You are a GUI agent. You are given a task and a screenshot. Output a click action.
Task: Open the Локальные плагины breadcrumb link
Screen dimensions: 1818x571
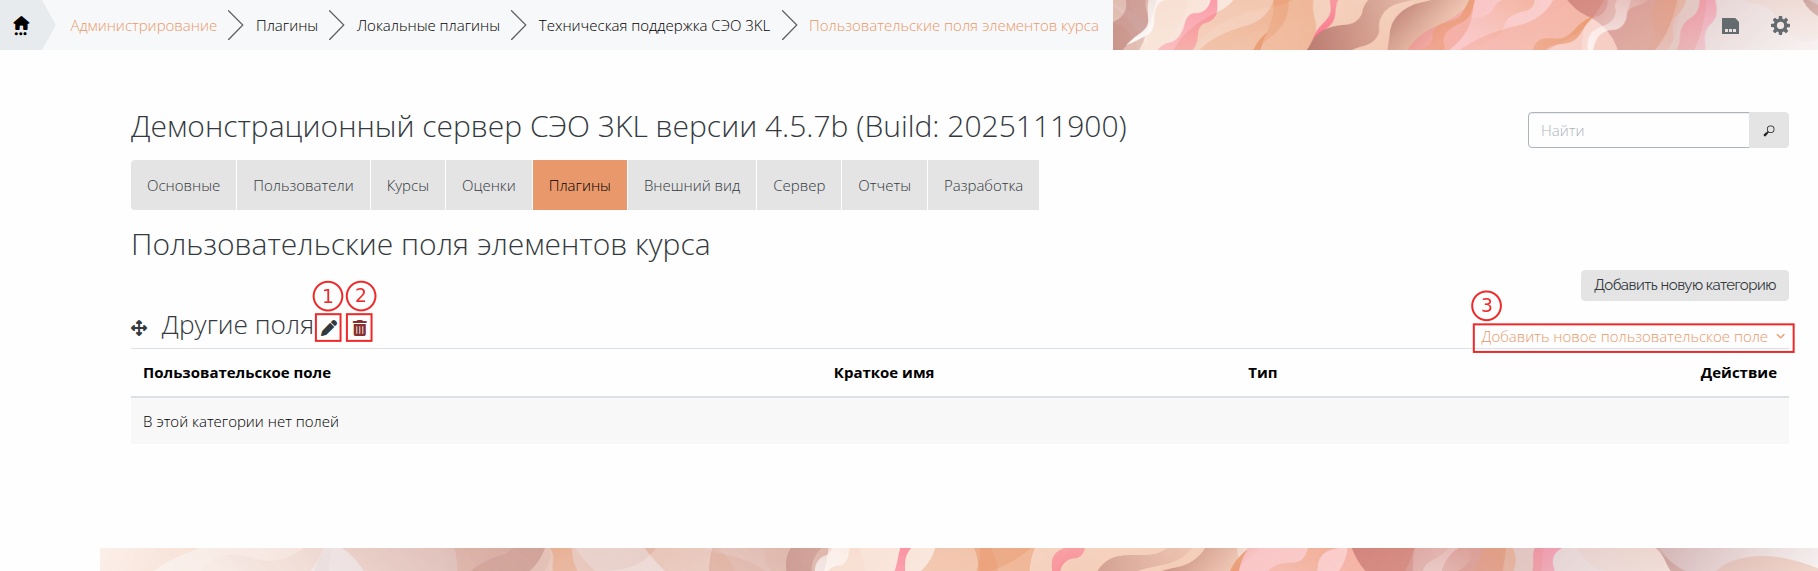tap(428, 26)
